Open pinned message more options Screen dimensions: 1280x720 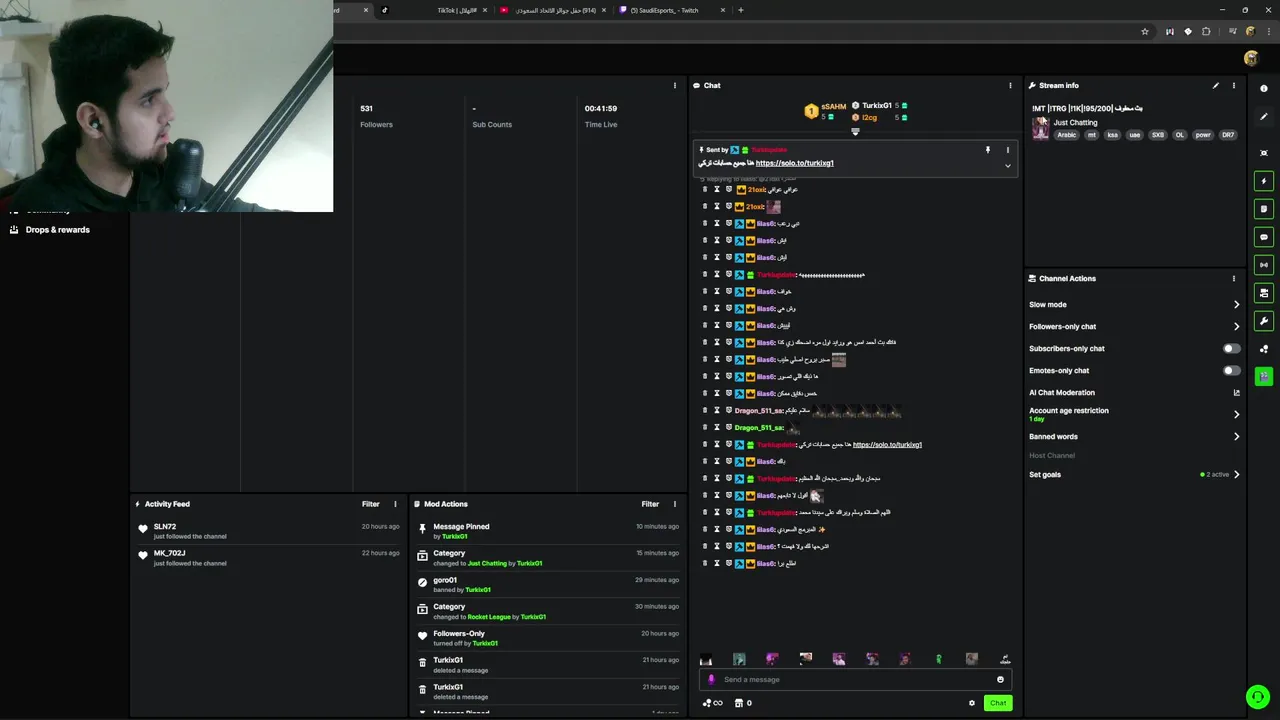click(x=1007, y=150)
